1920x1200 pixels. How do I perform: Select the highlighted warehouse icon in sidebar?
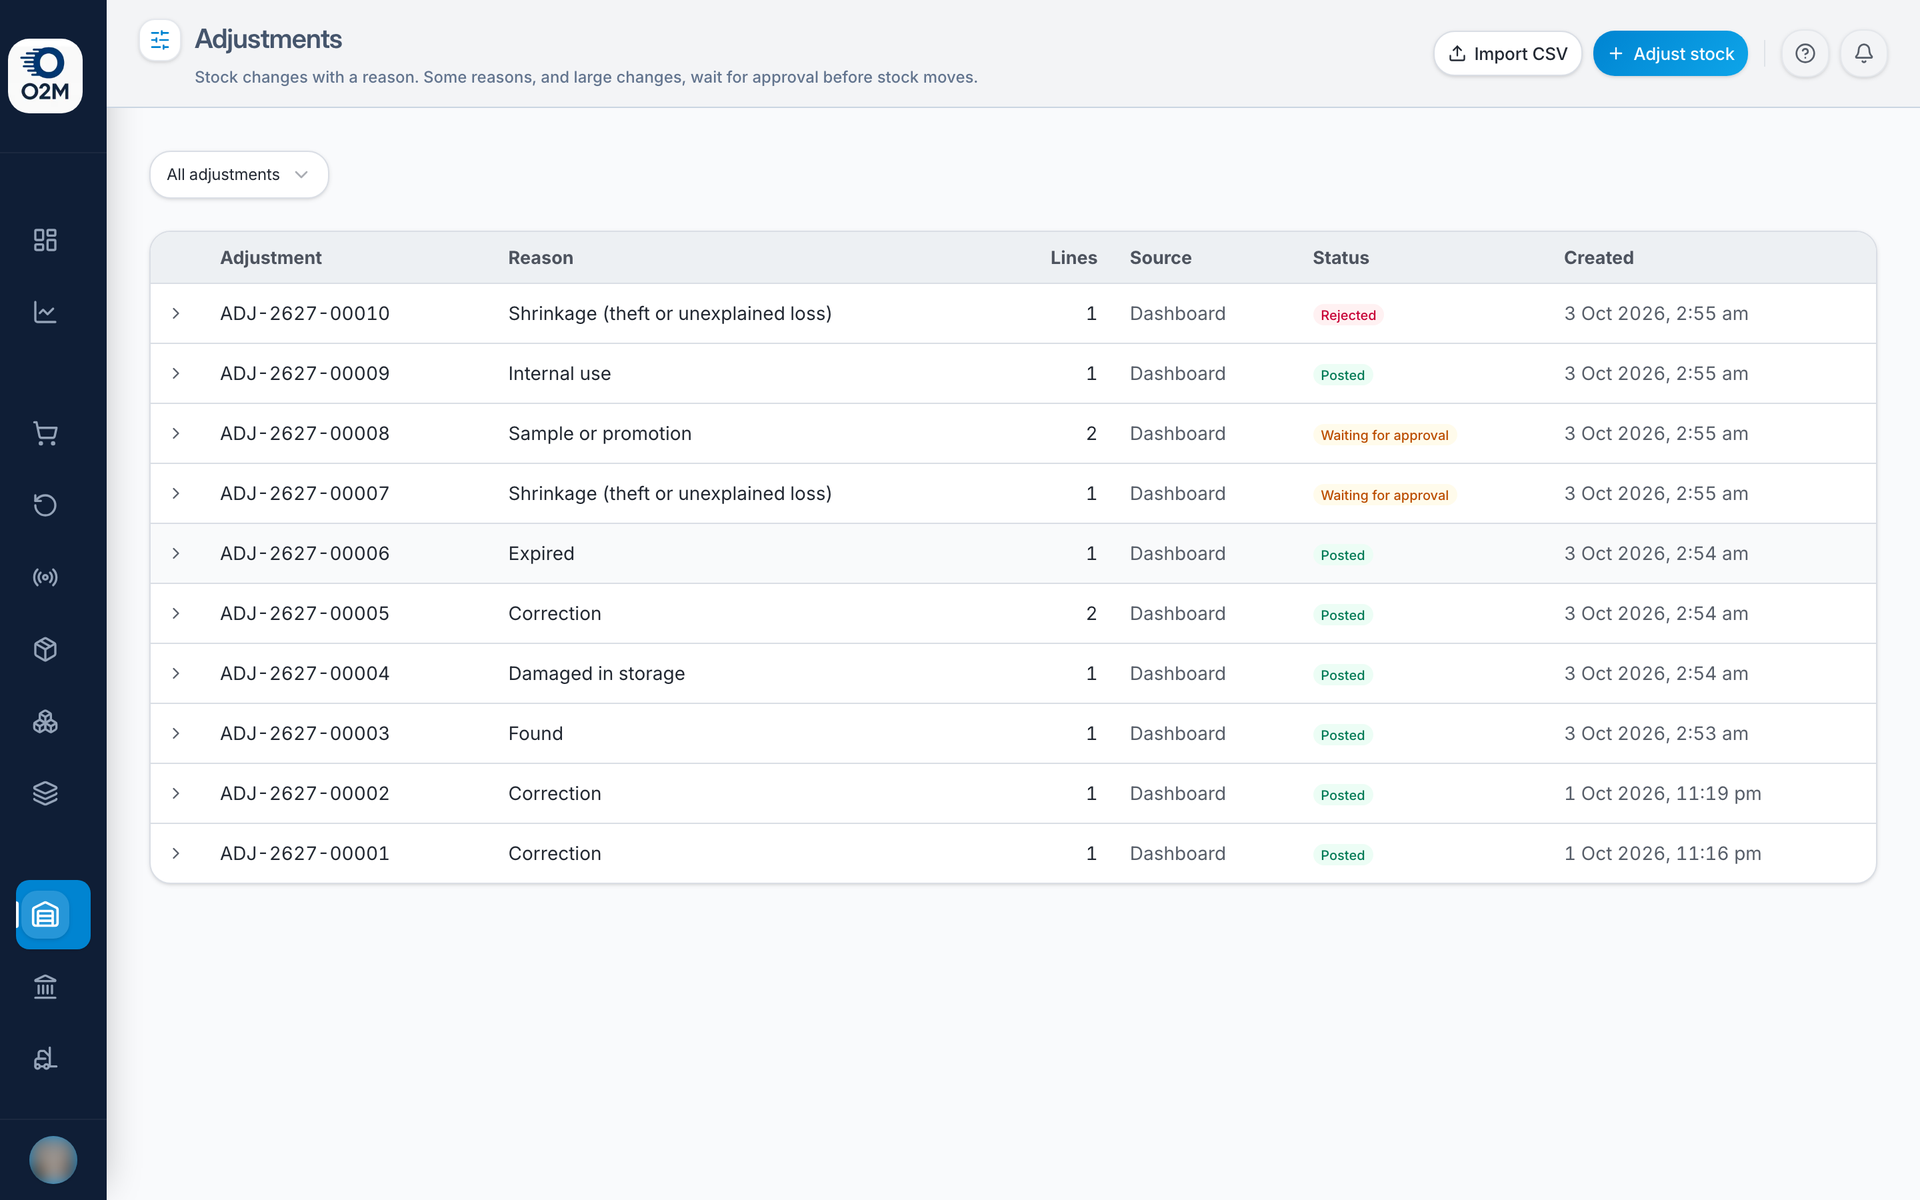coord(53,914)
